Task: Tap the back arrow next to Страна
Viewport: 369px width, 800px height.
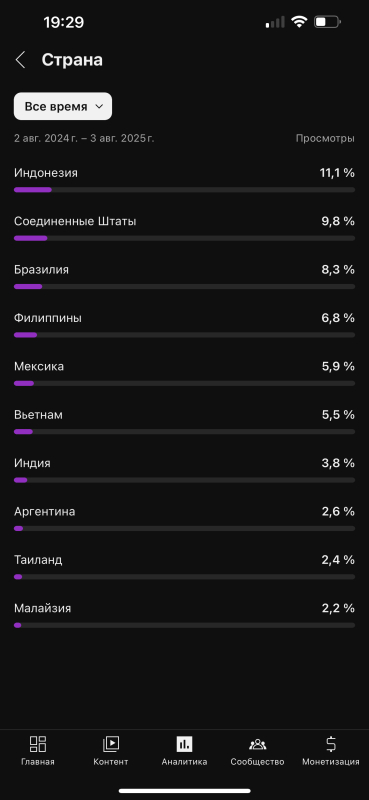Action: 20,60
